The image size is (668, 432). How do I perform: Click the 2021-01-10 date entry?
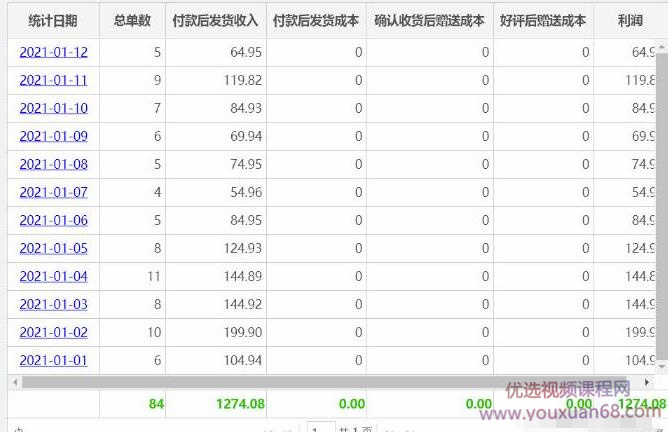53,108
